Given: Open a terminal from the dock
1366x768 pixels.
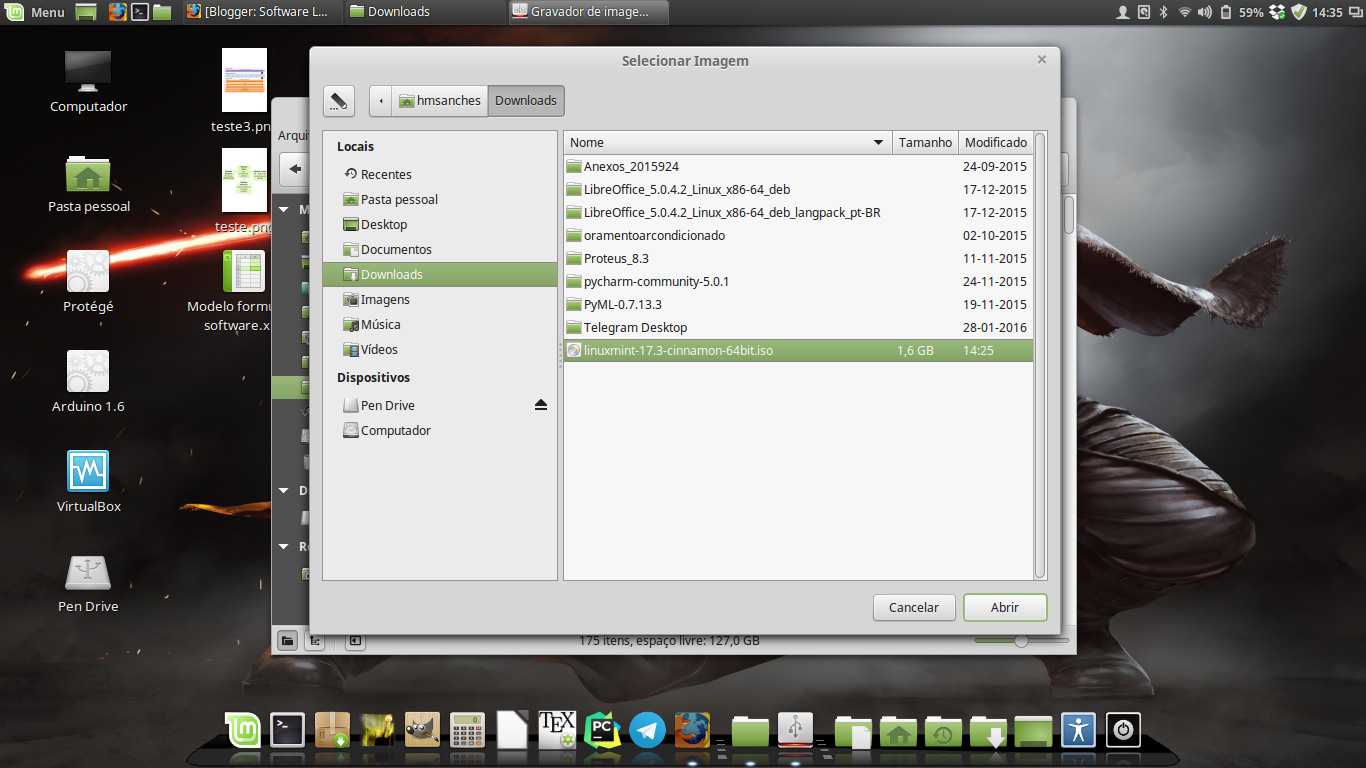Looking at the screenshot, I should 286,730.
